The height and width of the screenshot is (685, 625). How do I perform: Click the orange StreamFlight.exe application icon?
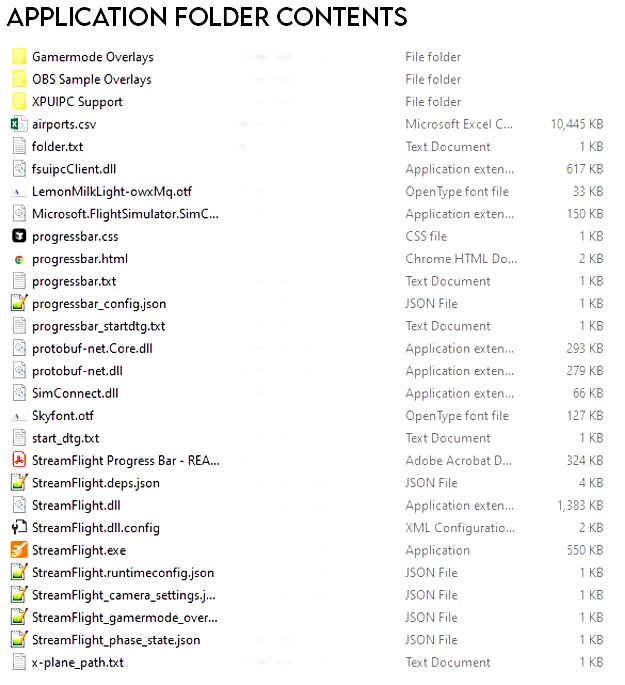tap(19, 550)
